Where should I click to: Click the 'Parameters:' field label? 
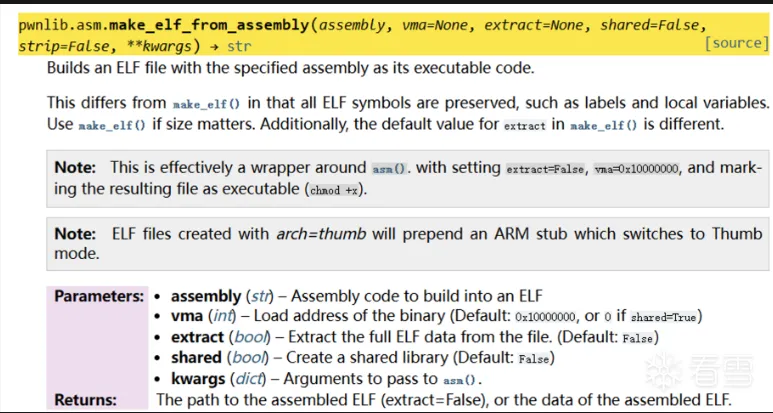(99, 296)
